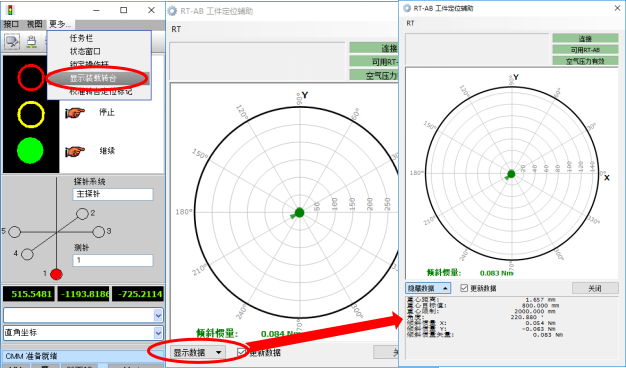Screen dimensions: 626x368
Task: Select the red stylus tip number 1
Action: pyautogui.click(x=56, y=274)
